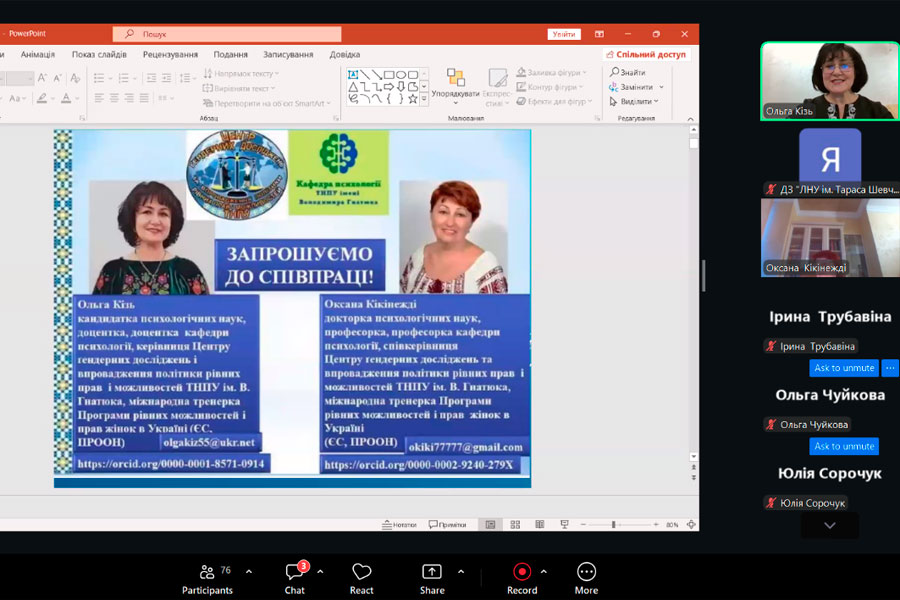Click the Спільний доступ share button
Viewport: 900px width, 600px height.
pyautogui.click(x=645, y=54)
